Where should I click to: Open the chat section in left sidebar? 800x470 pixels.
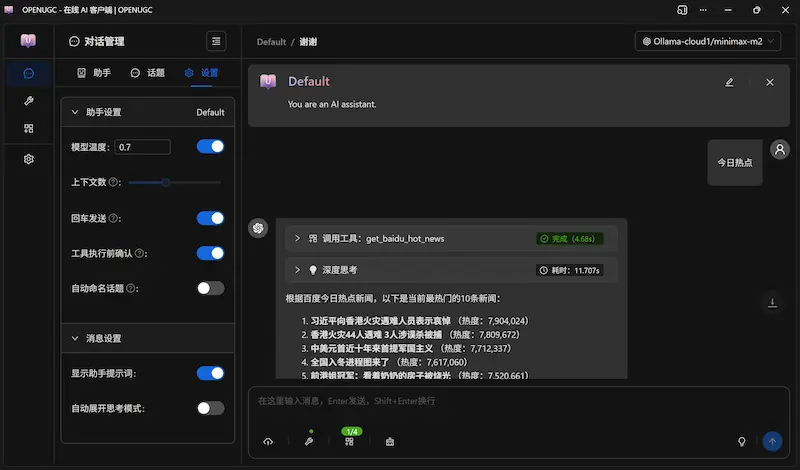point(29,73)
